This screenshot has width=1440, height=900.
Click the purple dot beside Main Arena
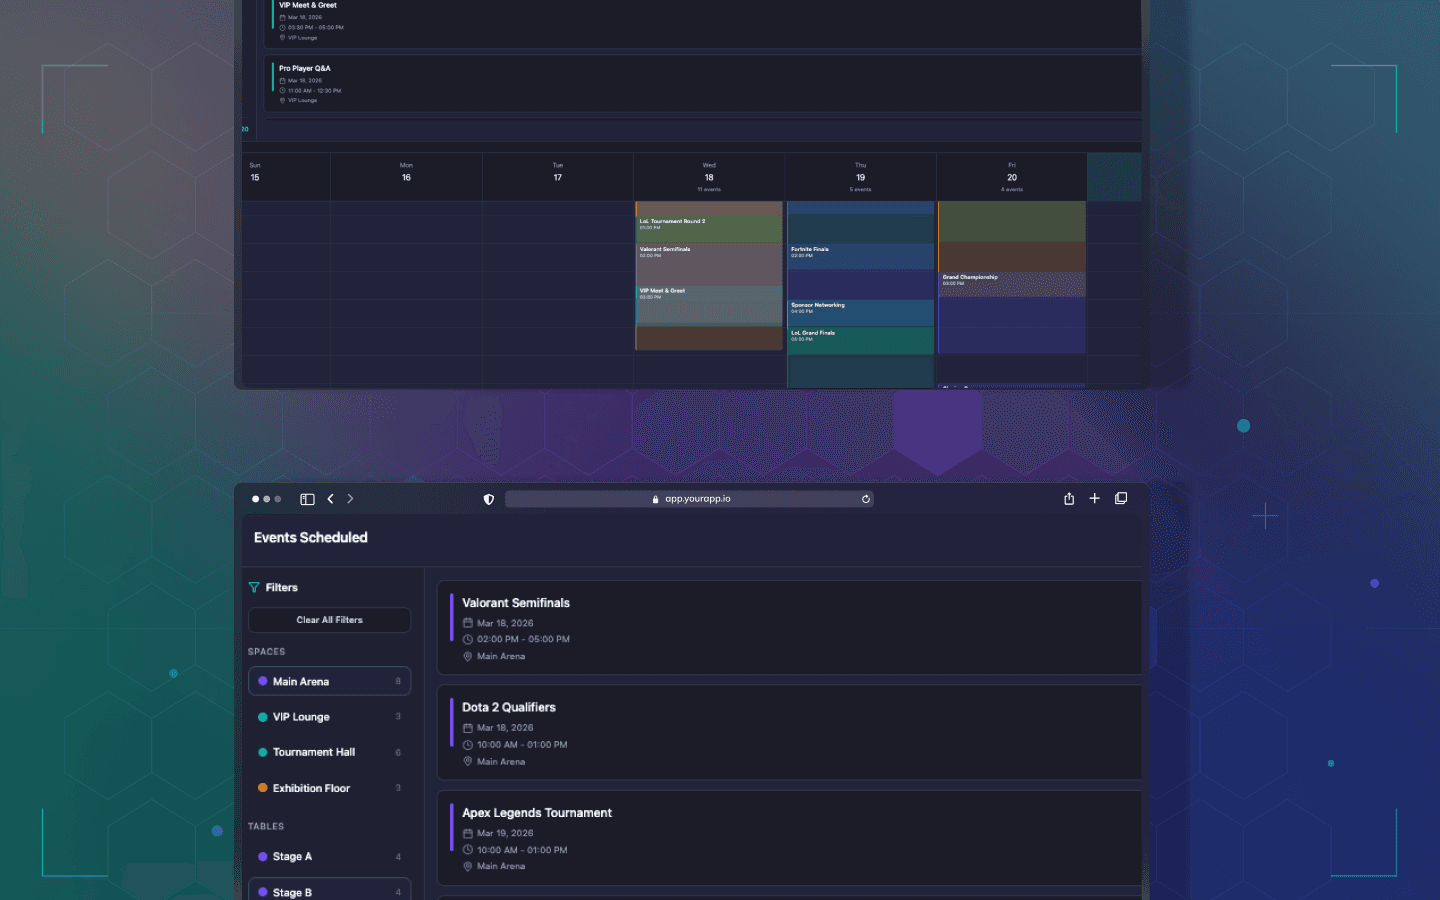coord(263,681)
